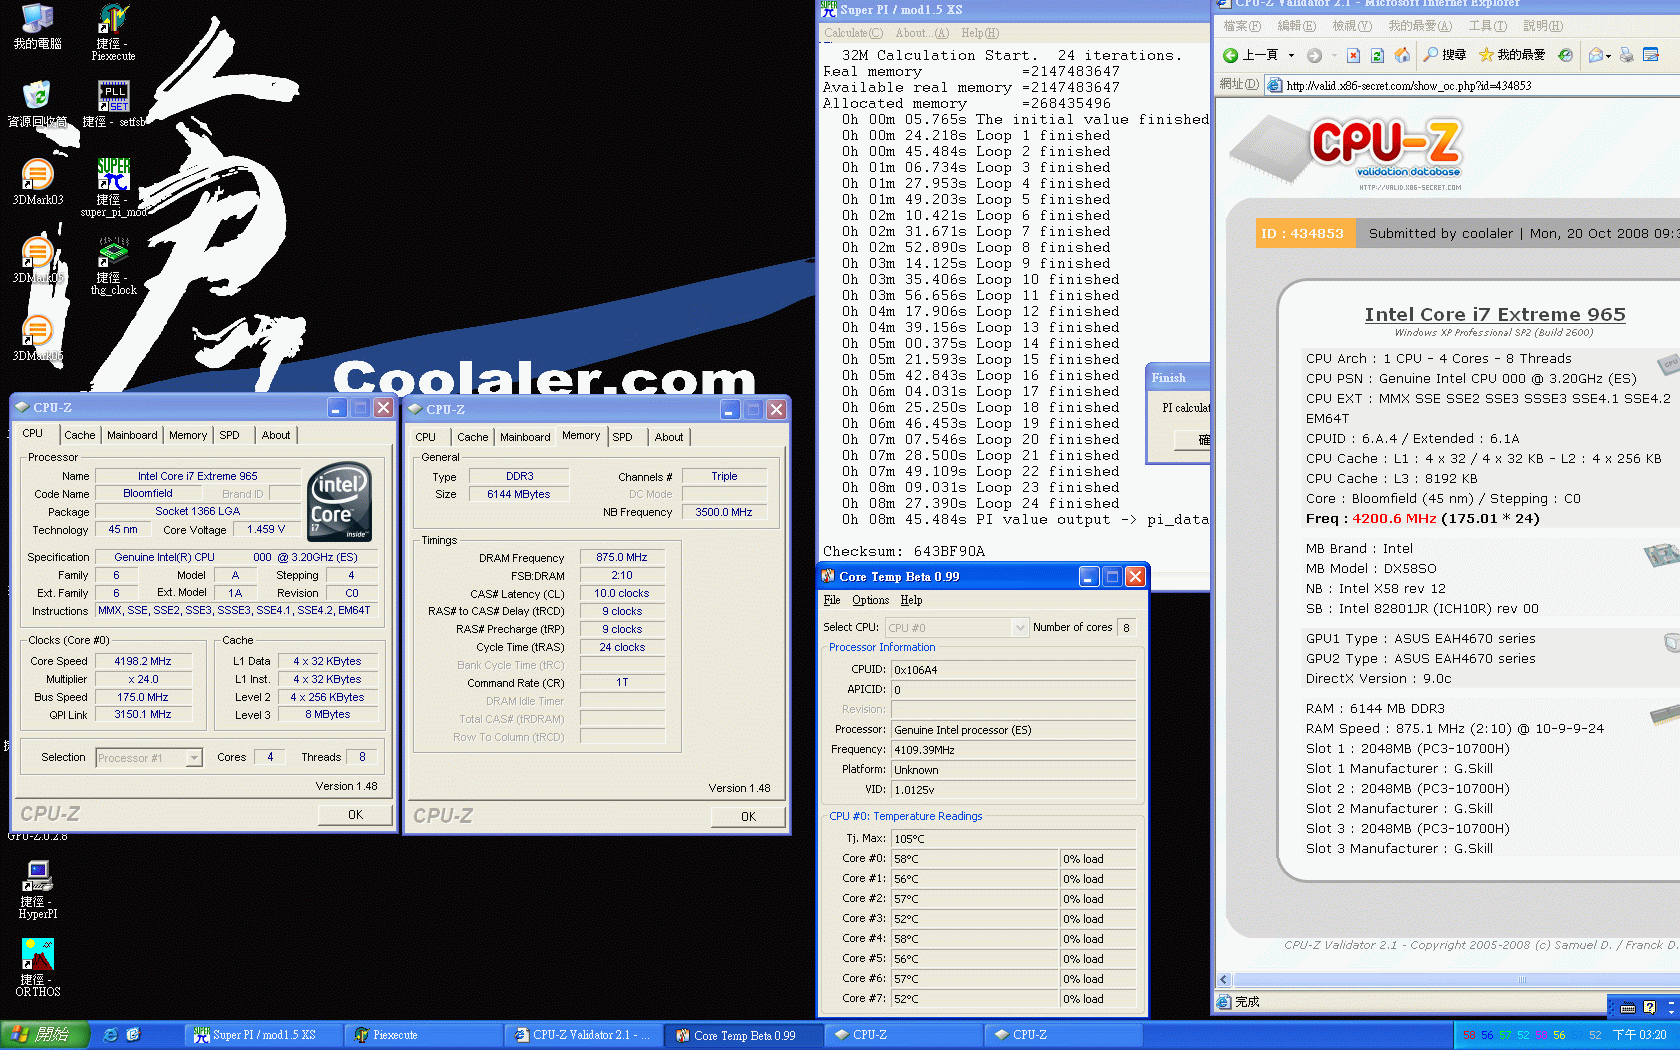Screen dimensions: 1680x1050
Task: Open About tab in left CPU-Z window
Action: [x=276, y=435]
